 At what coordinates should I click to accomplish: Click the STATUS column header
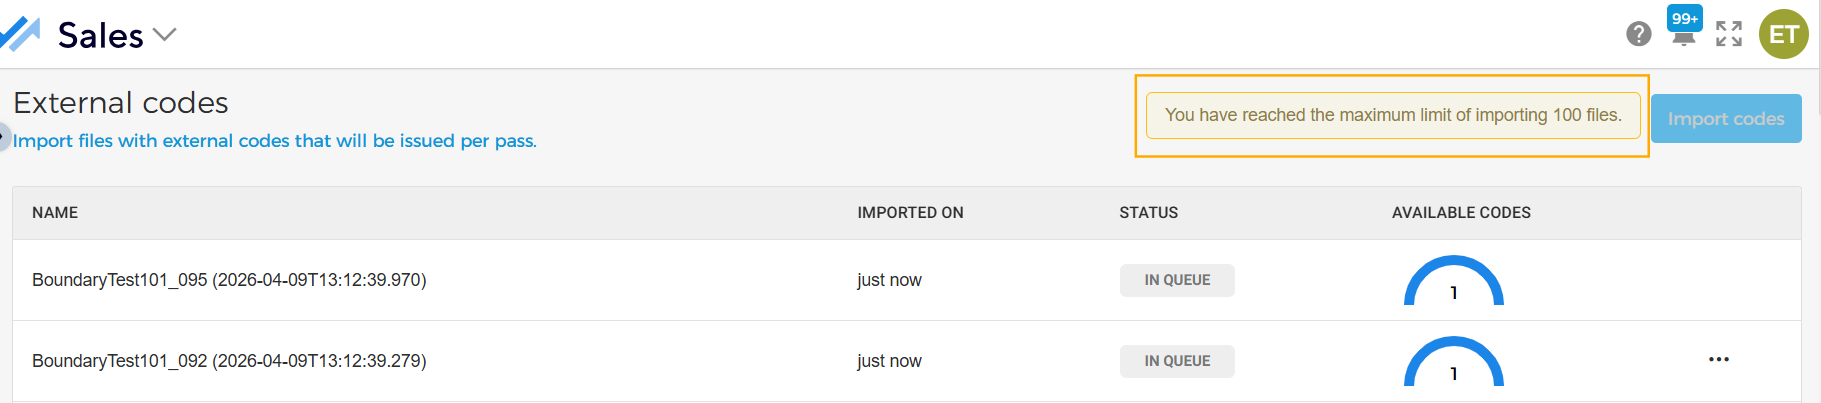[x=1148, y=213]
